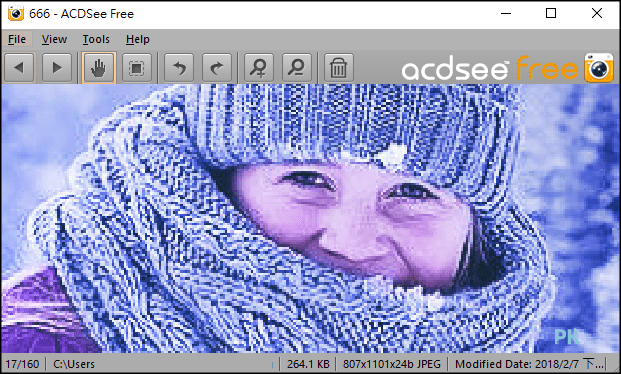621x374 pixels.
Task: Go to the next image
Action: tap(57, 68)
